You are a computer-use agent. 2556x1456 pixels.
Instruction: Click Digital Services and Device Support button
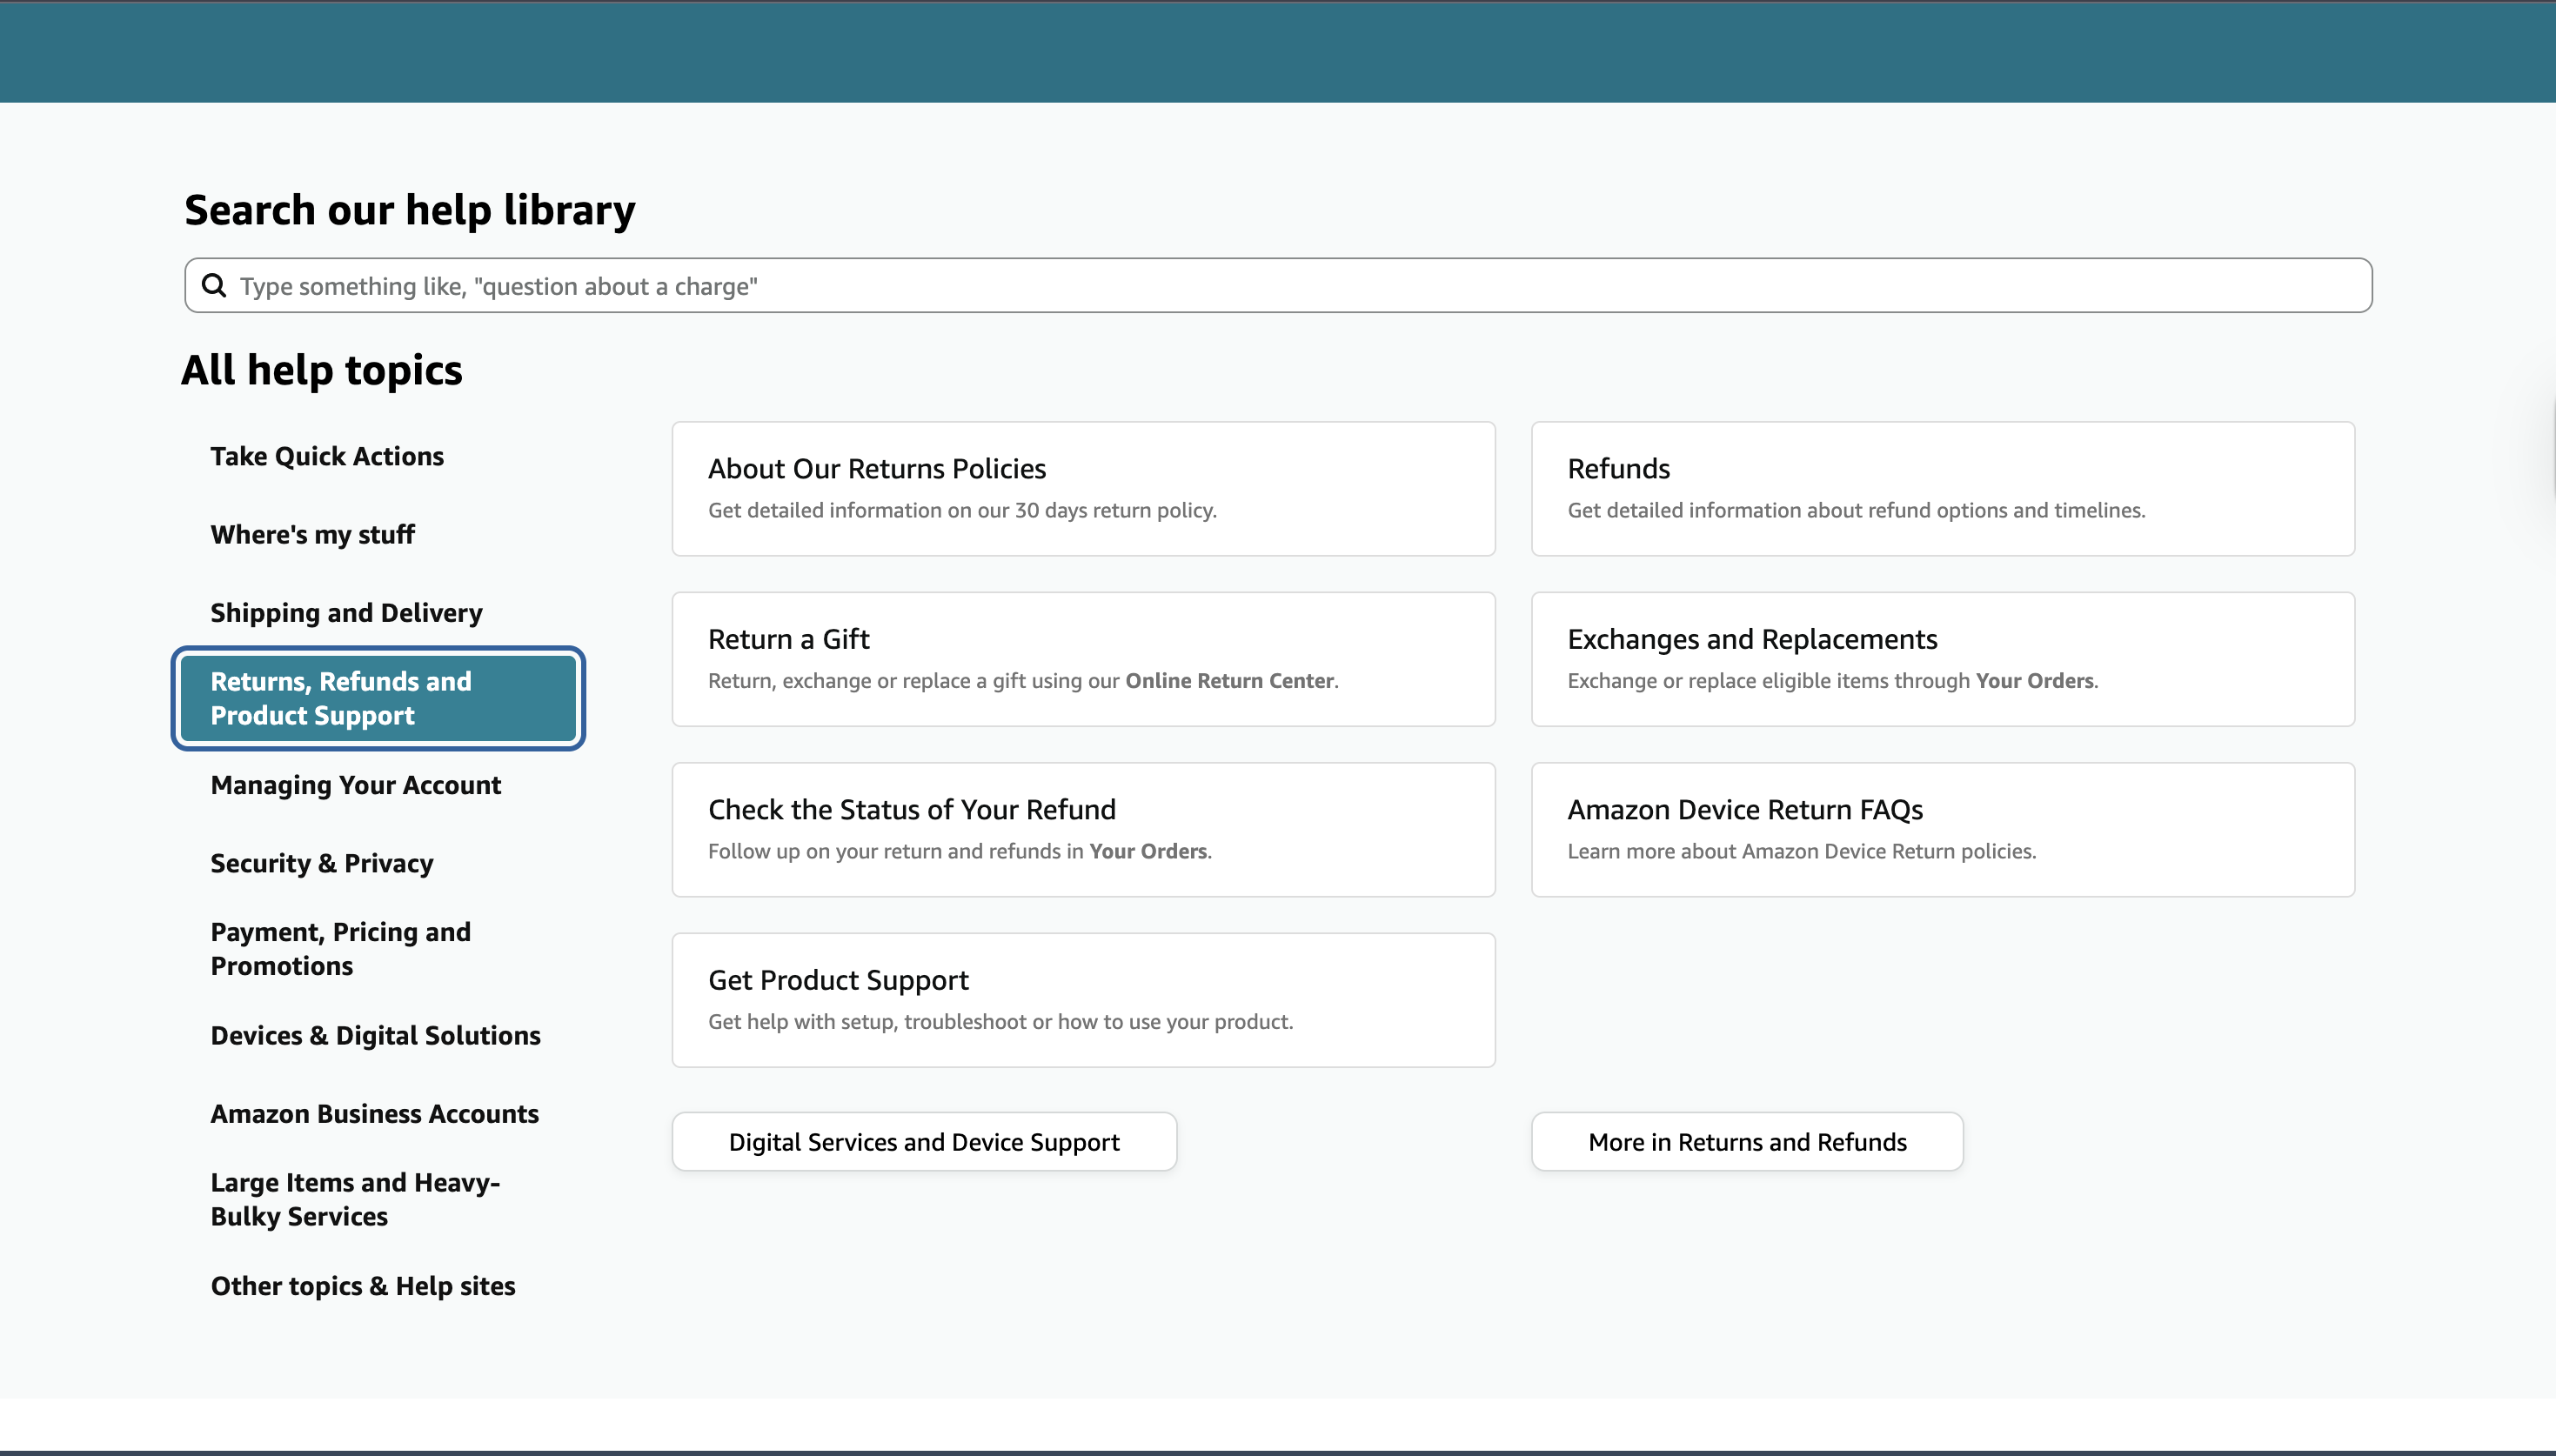pos(923,1141)
